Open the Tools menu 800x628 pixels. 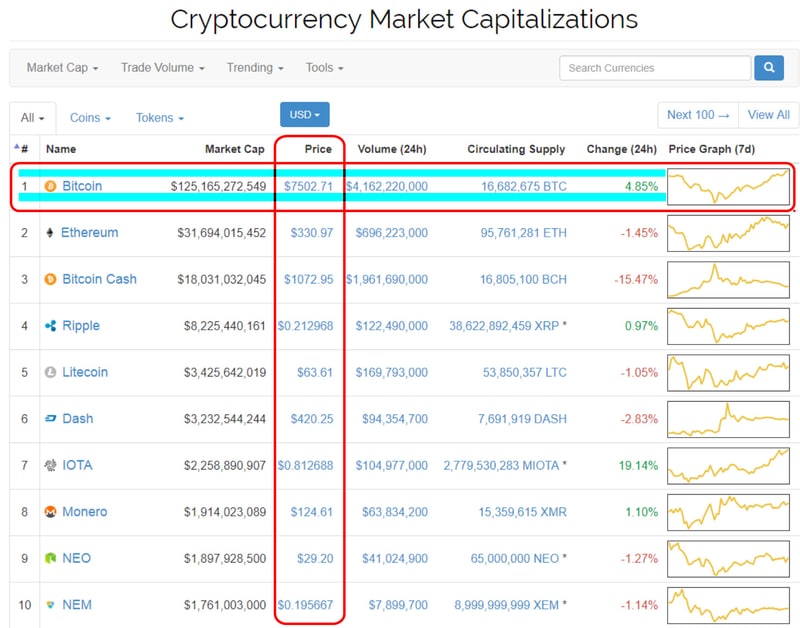click(324, 68)
